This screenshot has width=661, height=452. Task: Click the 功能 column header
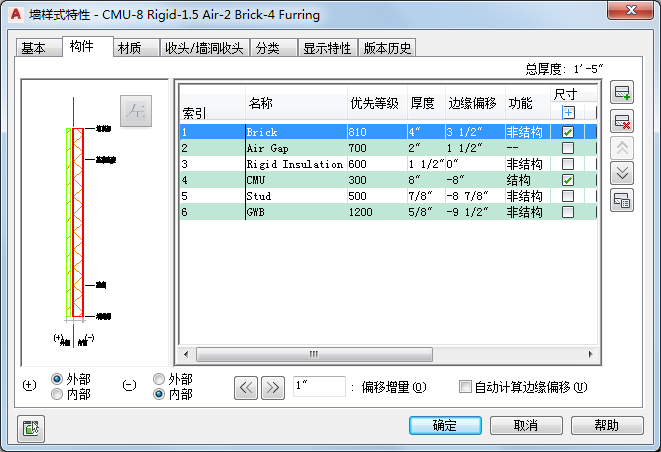coord(528,103)
